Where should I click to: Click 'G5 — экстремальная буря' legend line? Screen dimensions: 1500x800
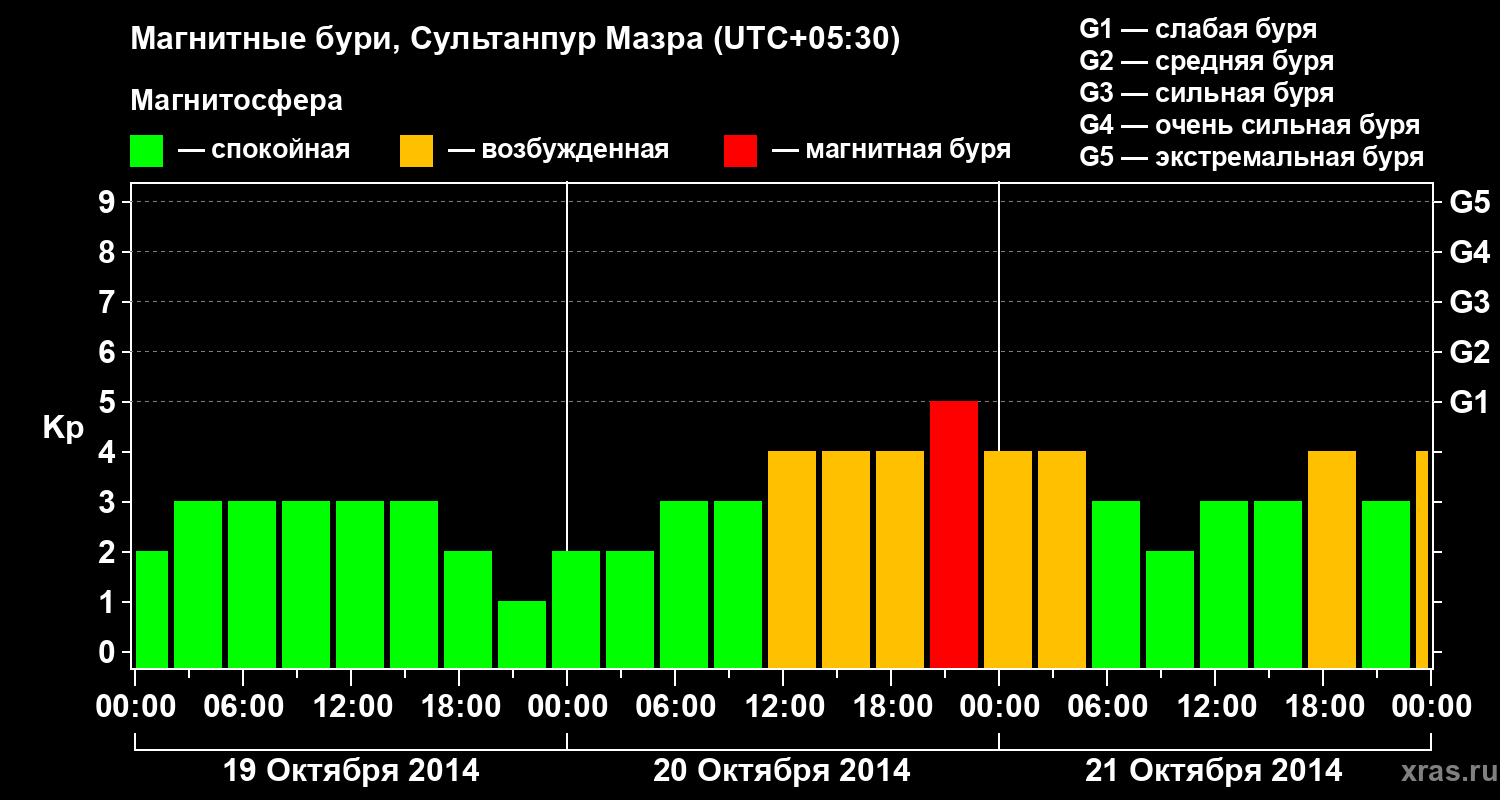(1251, 158)
